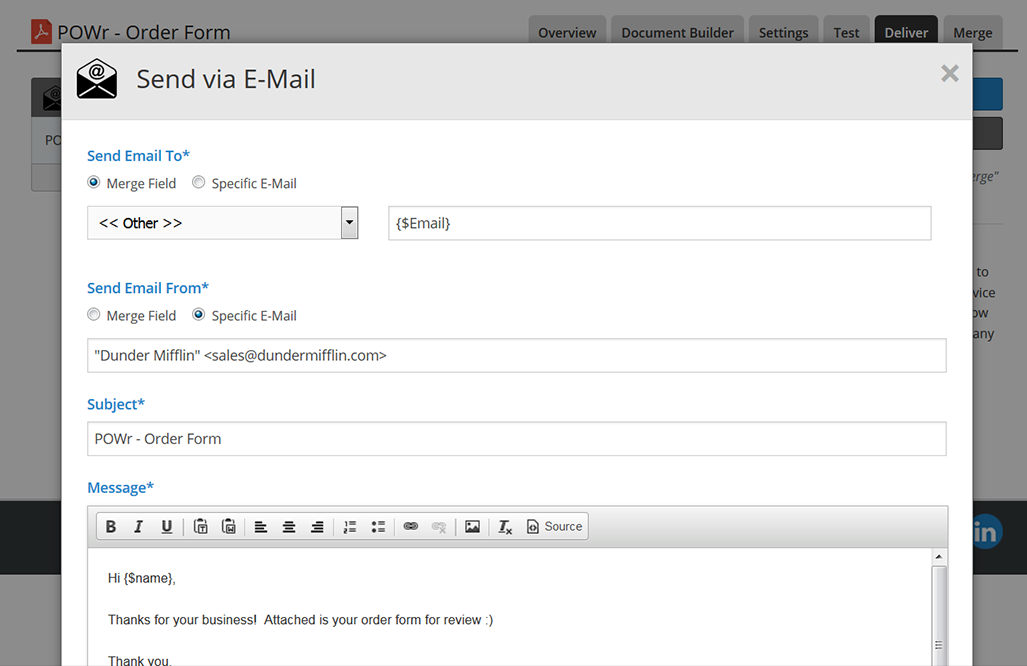
Task: Select Specific E-Mail under Send Email To
Action: tap(199, 183)
